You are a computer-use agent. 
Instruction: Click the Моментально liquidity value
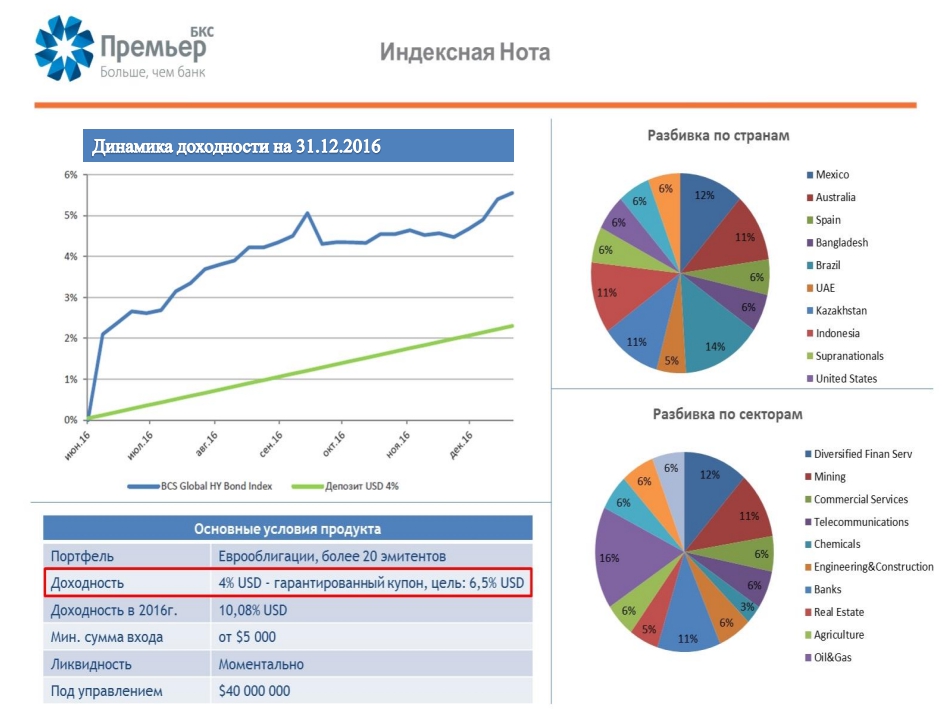[x=261, y=664]
